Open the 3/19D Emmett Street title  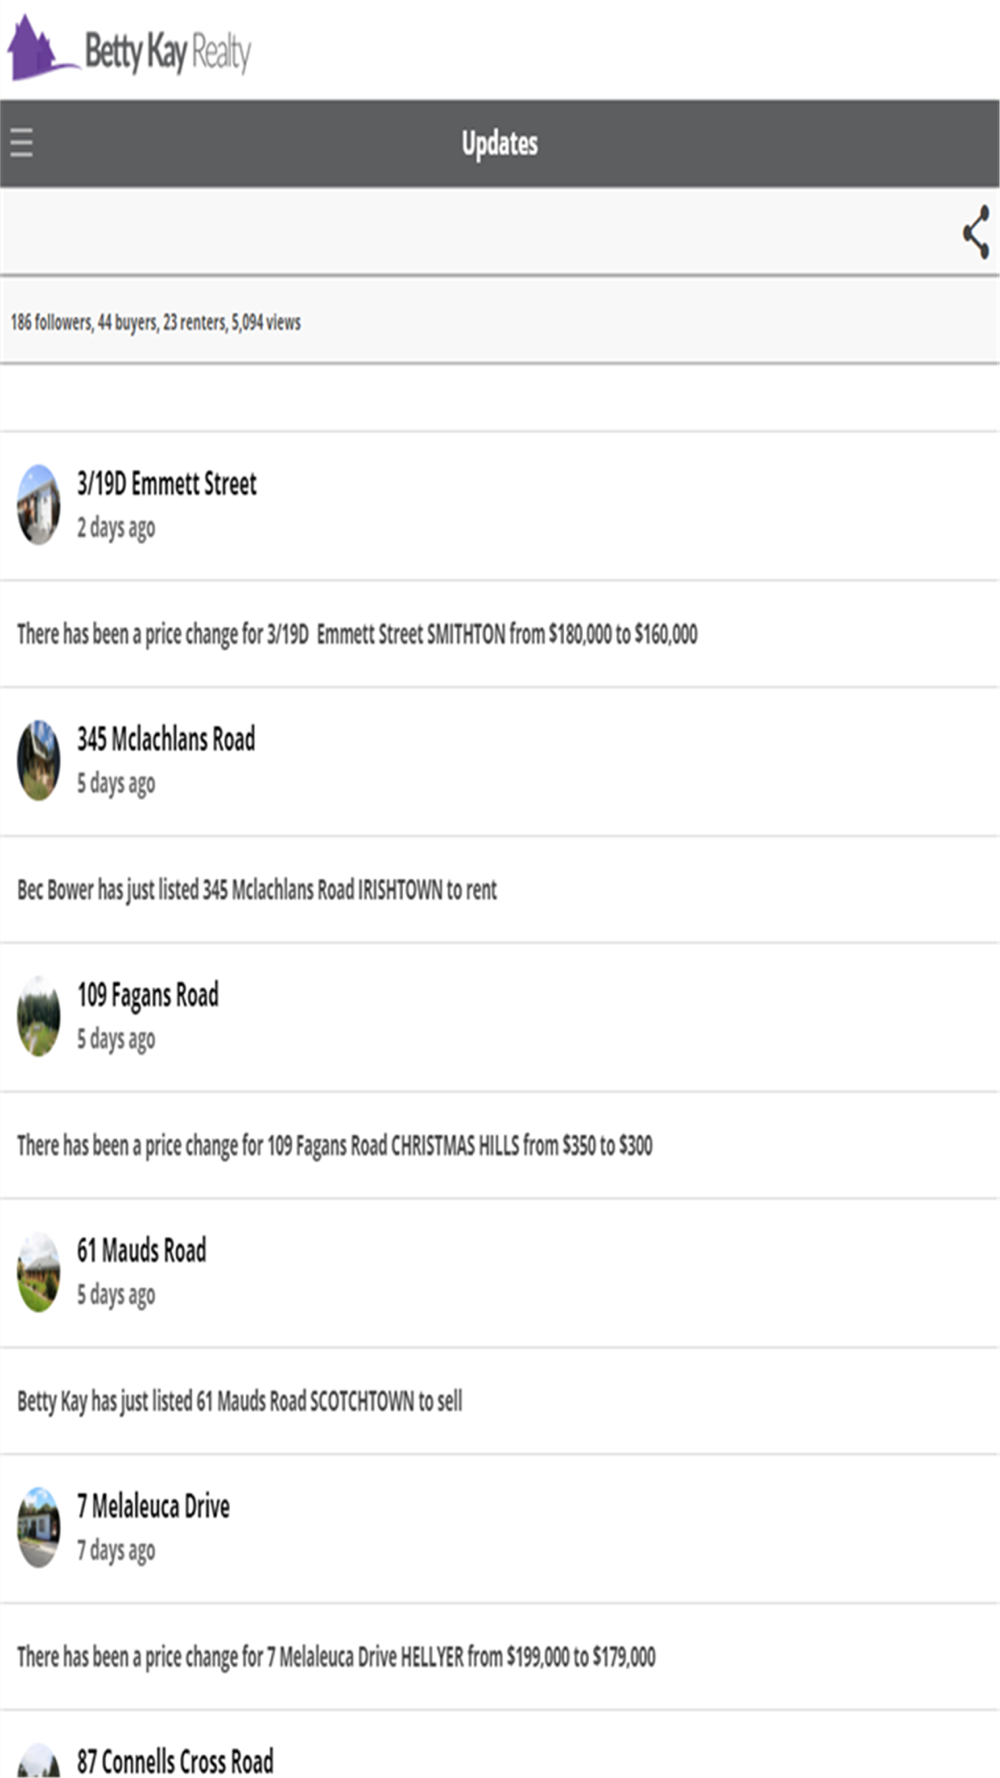click(167, 484)
